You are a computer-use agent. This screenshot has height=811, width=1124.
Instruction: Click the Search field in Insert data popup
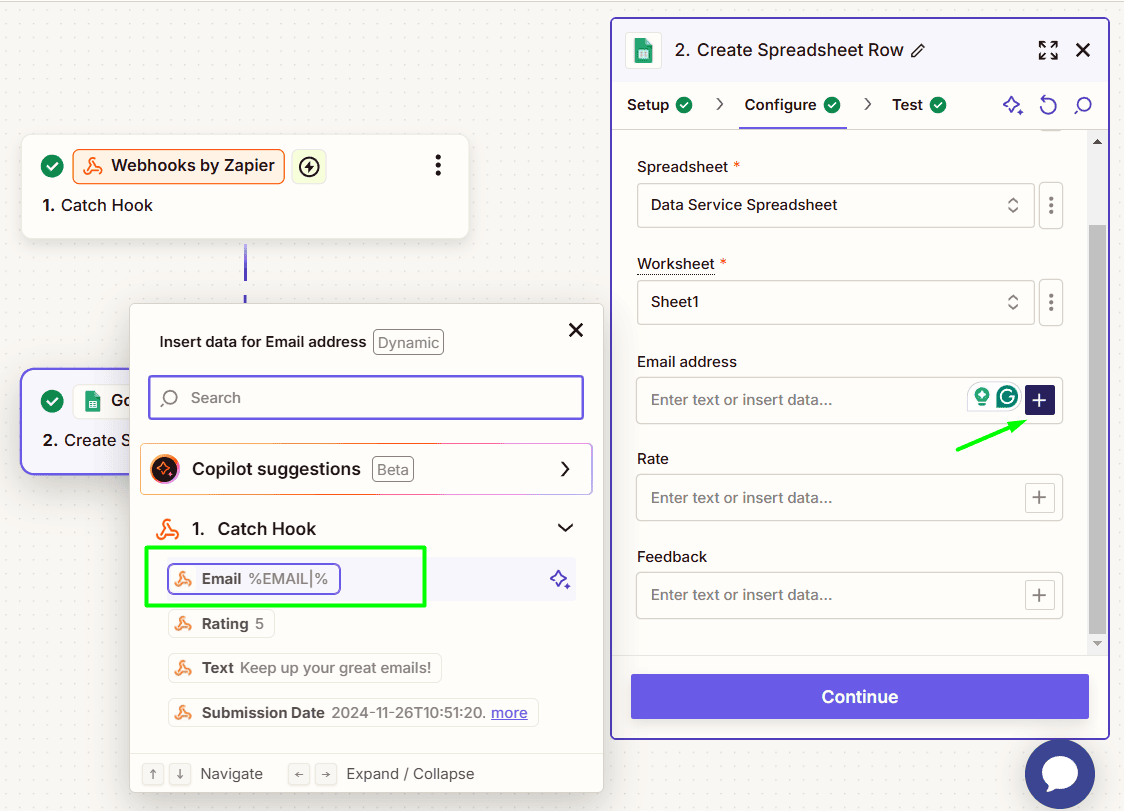[366, 397]
